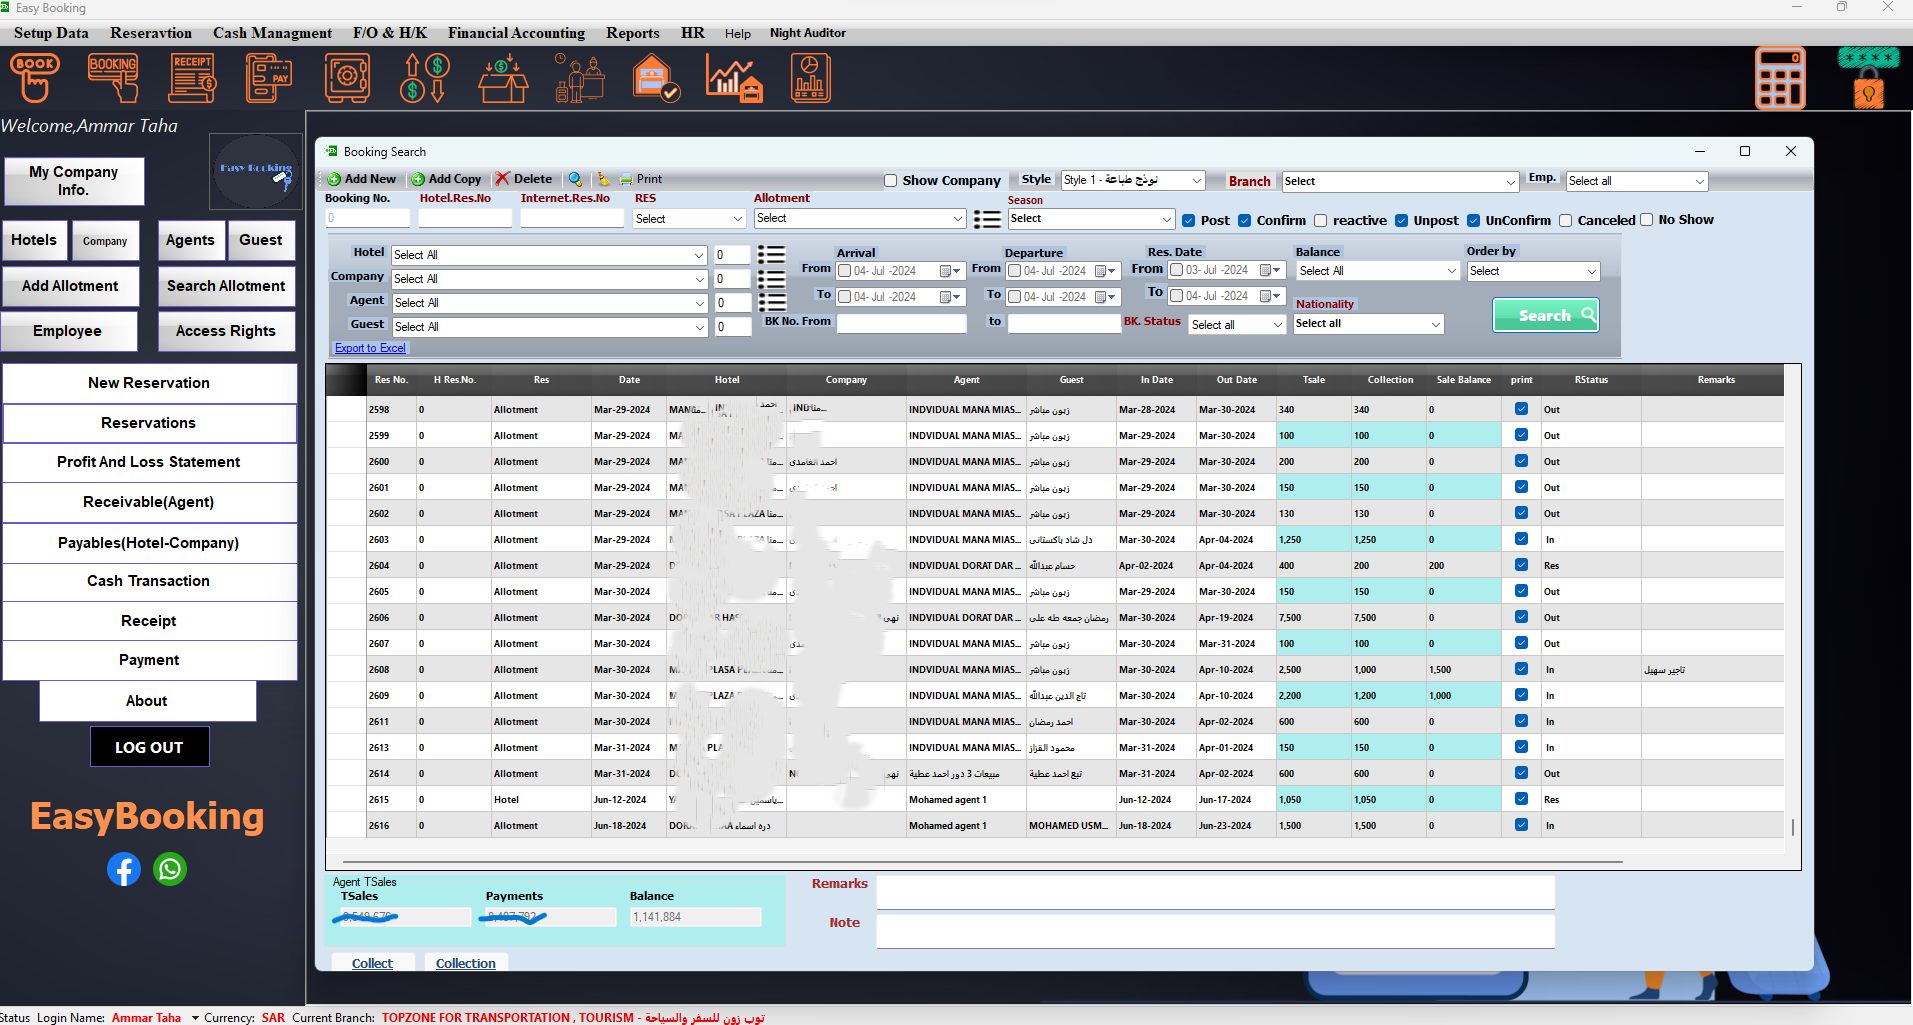Open the sales chart with hotel icon

tap(734, 78)
